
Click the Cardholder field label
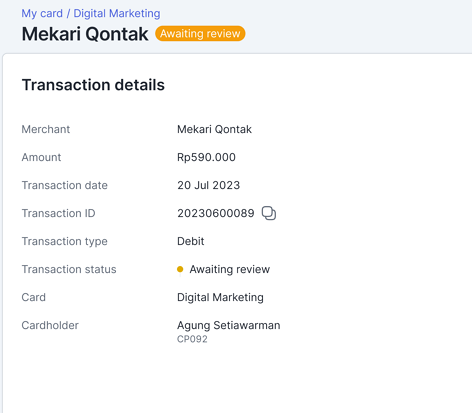pyautogui.click(x=50, y=325)
